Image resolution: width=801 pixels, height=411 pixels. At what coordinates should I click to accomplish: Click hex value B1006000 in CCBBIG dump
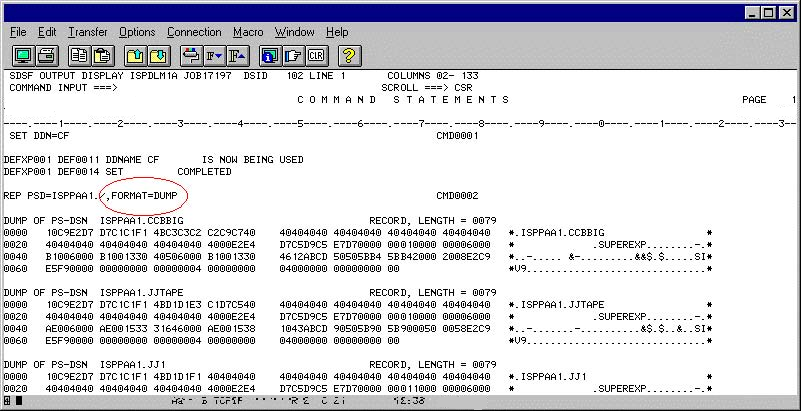(x=69, y=257)
